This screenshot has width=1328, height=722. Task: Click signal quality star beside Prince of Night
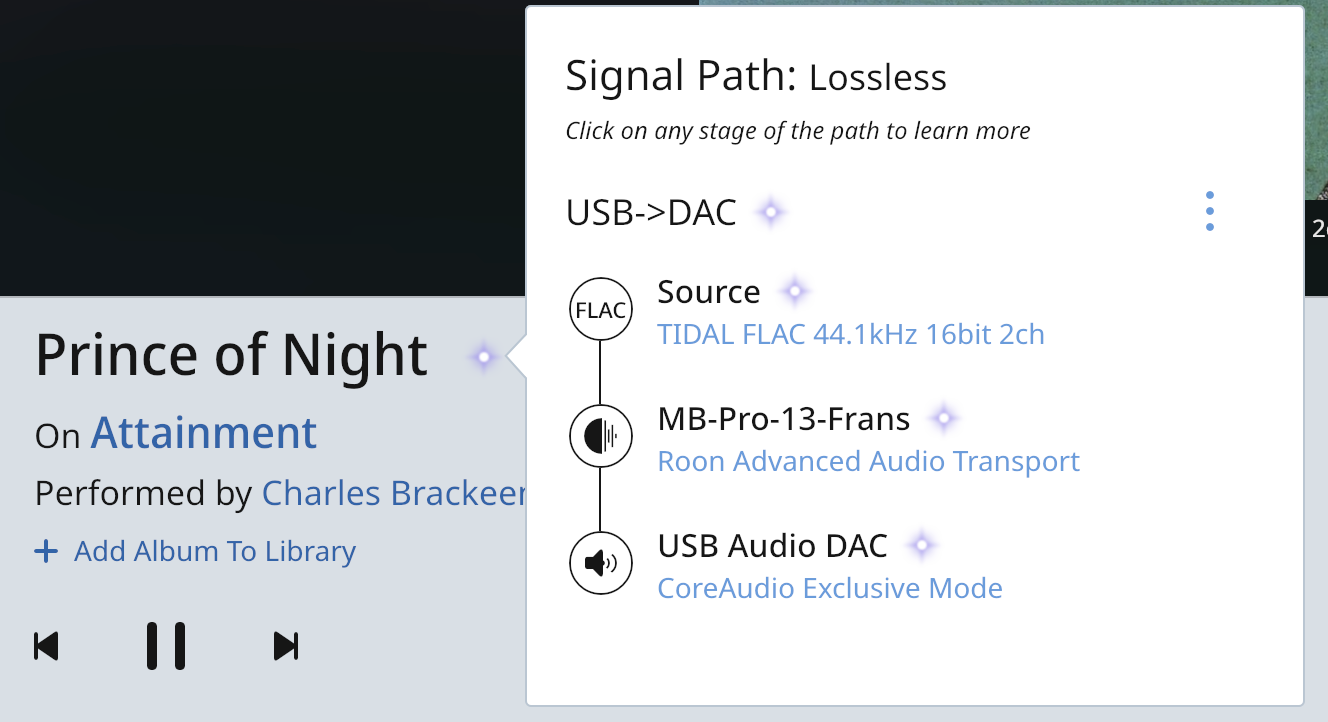[483, 356]
